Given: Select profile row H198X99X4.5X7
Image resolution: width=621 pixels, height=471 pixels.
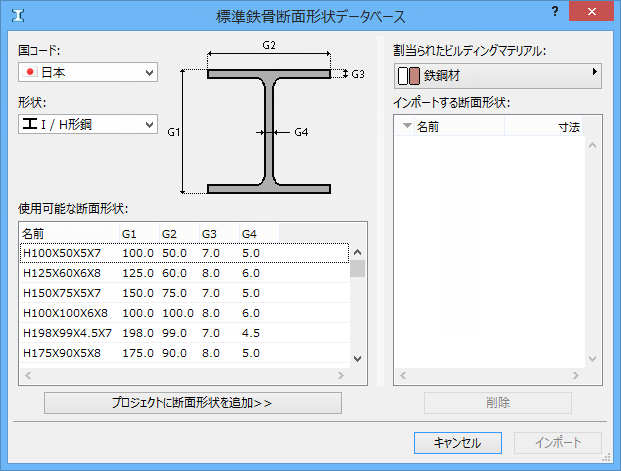Looking at the screenshot, I should pos(185,333).
